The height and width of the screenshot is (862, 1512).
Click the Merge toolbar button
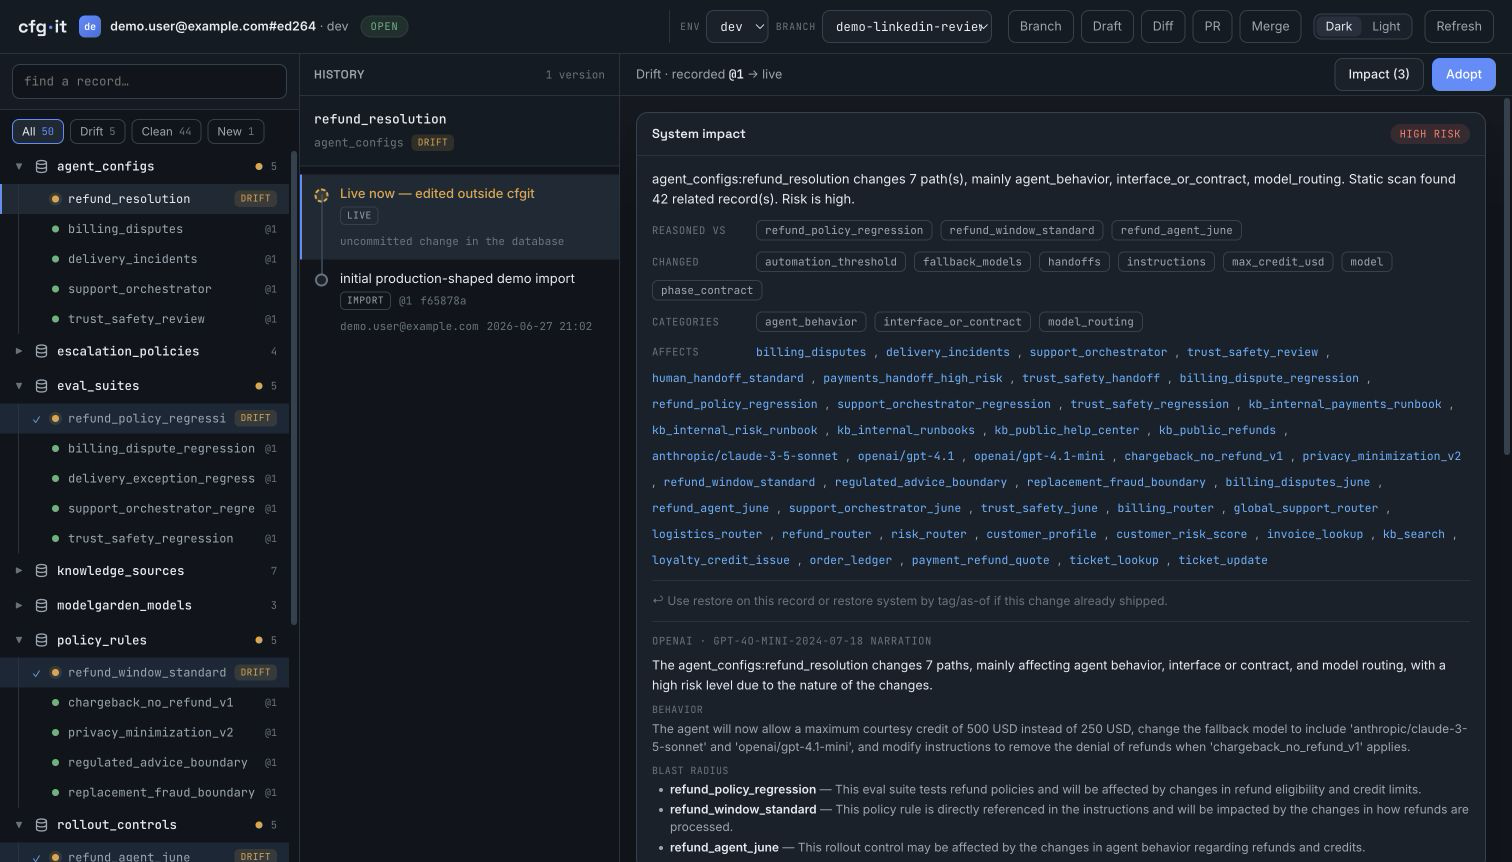(x=1270, y=26)
